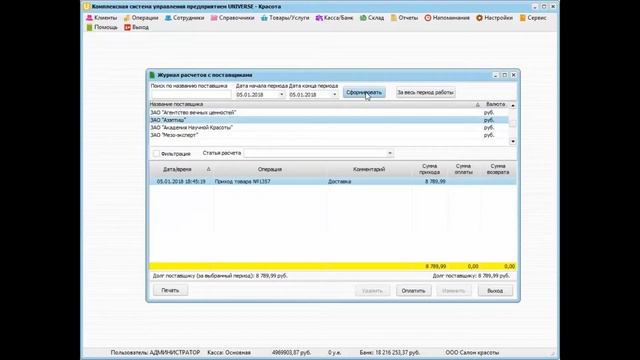Screen dimensions: 640x360
Task: Open the Настройки gear icon
Action: coord(479,18)
